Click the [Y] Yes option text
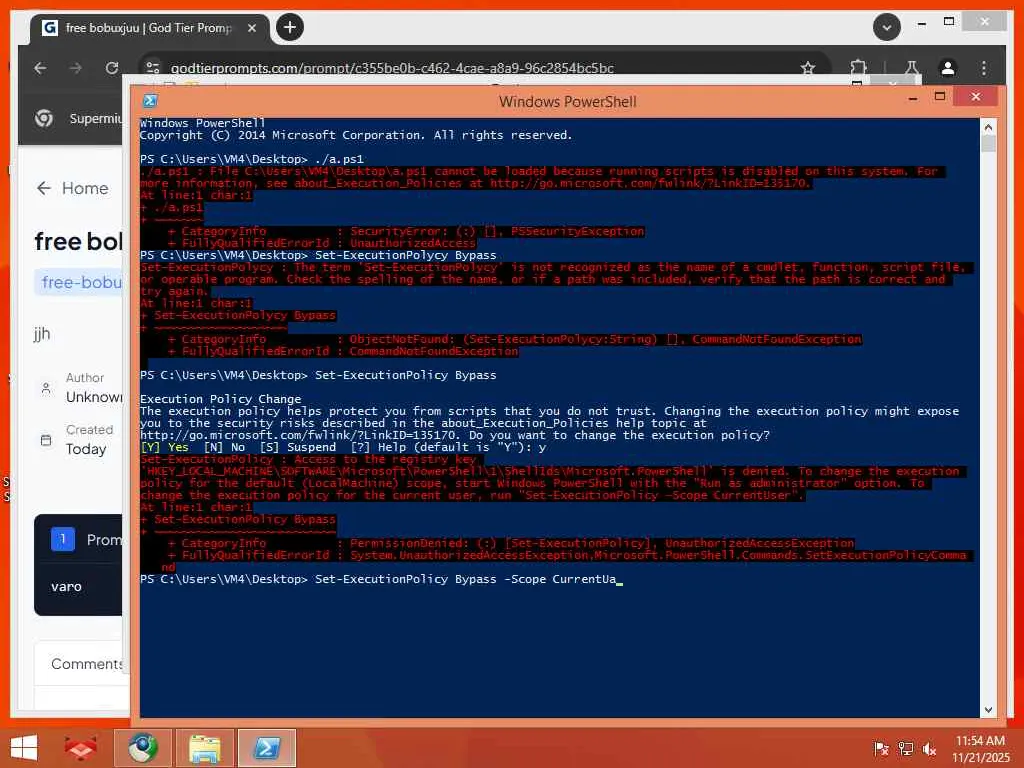Viewport: 1024px width, 768px height. pos(165,447)
